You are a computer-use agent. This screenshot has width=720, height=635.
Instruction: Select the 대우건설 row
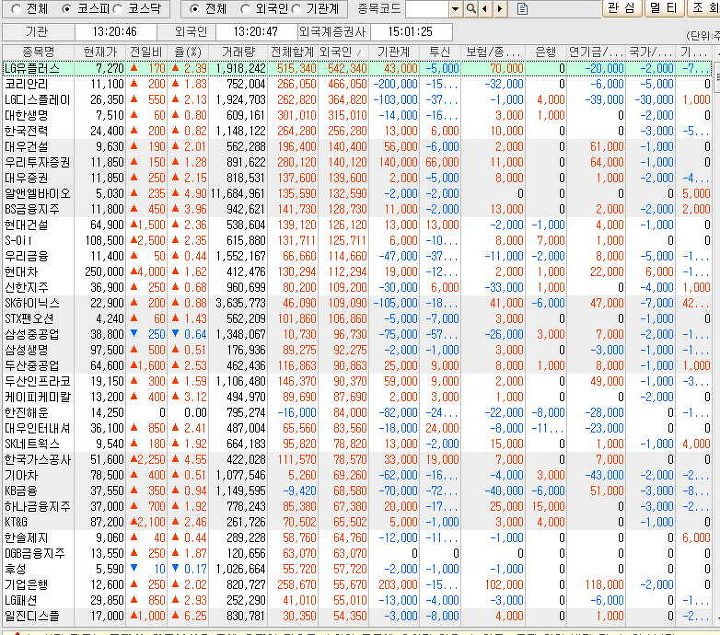(x=357, y=146)
